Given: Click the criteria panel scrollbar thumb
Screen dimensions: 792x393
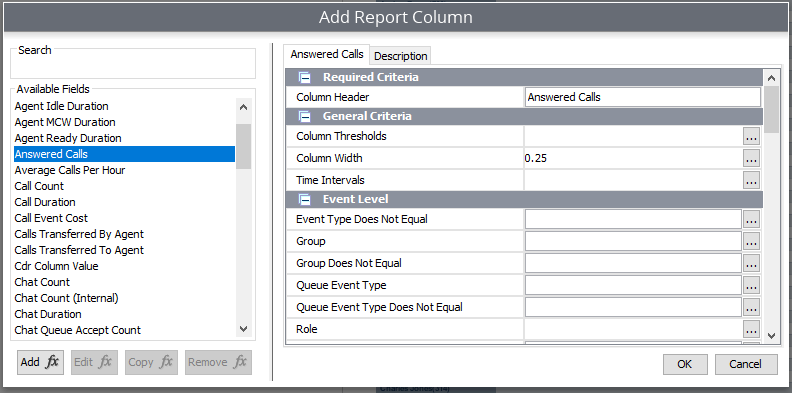Looking at the screenshot, I should [x=771, y=110].
